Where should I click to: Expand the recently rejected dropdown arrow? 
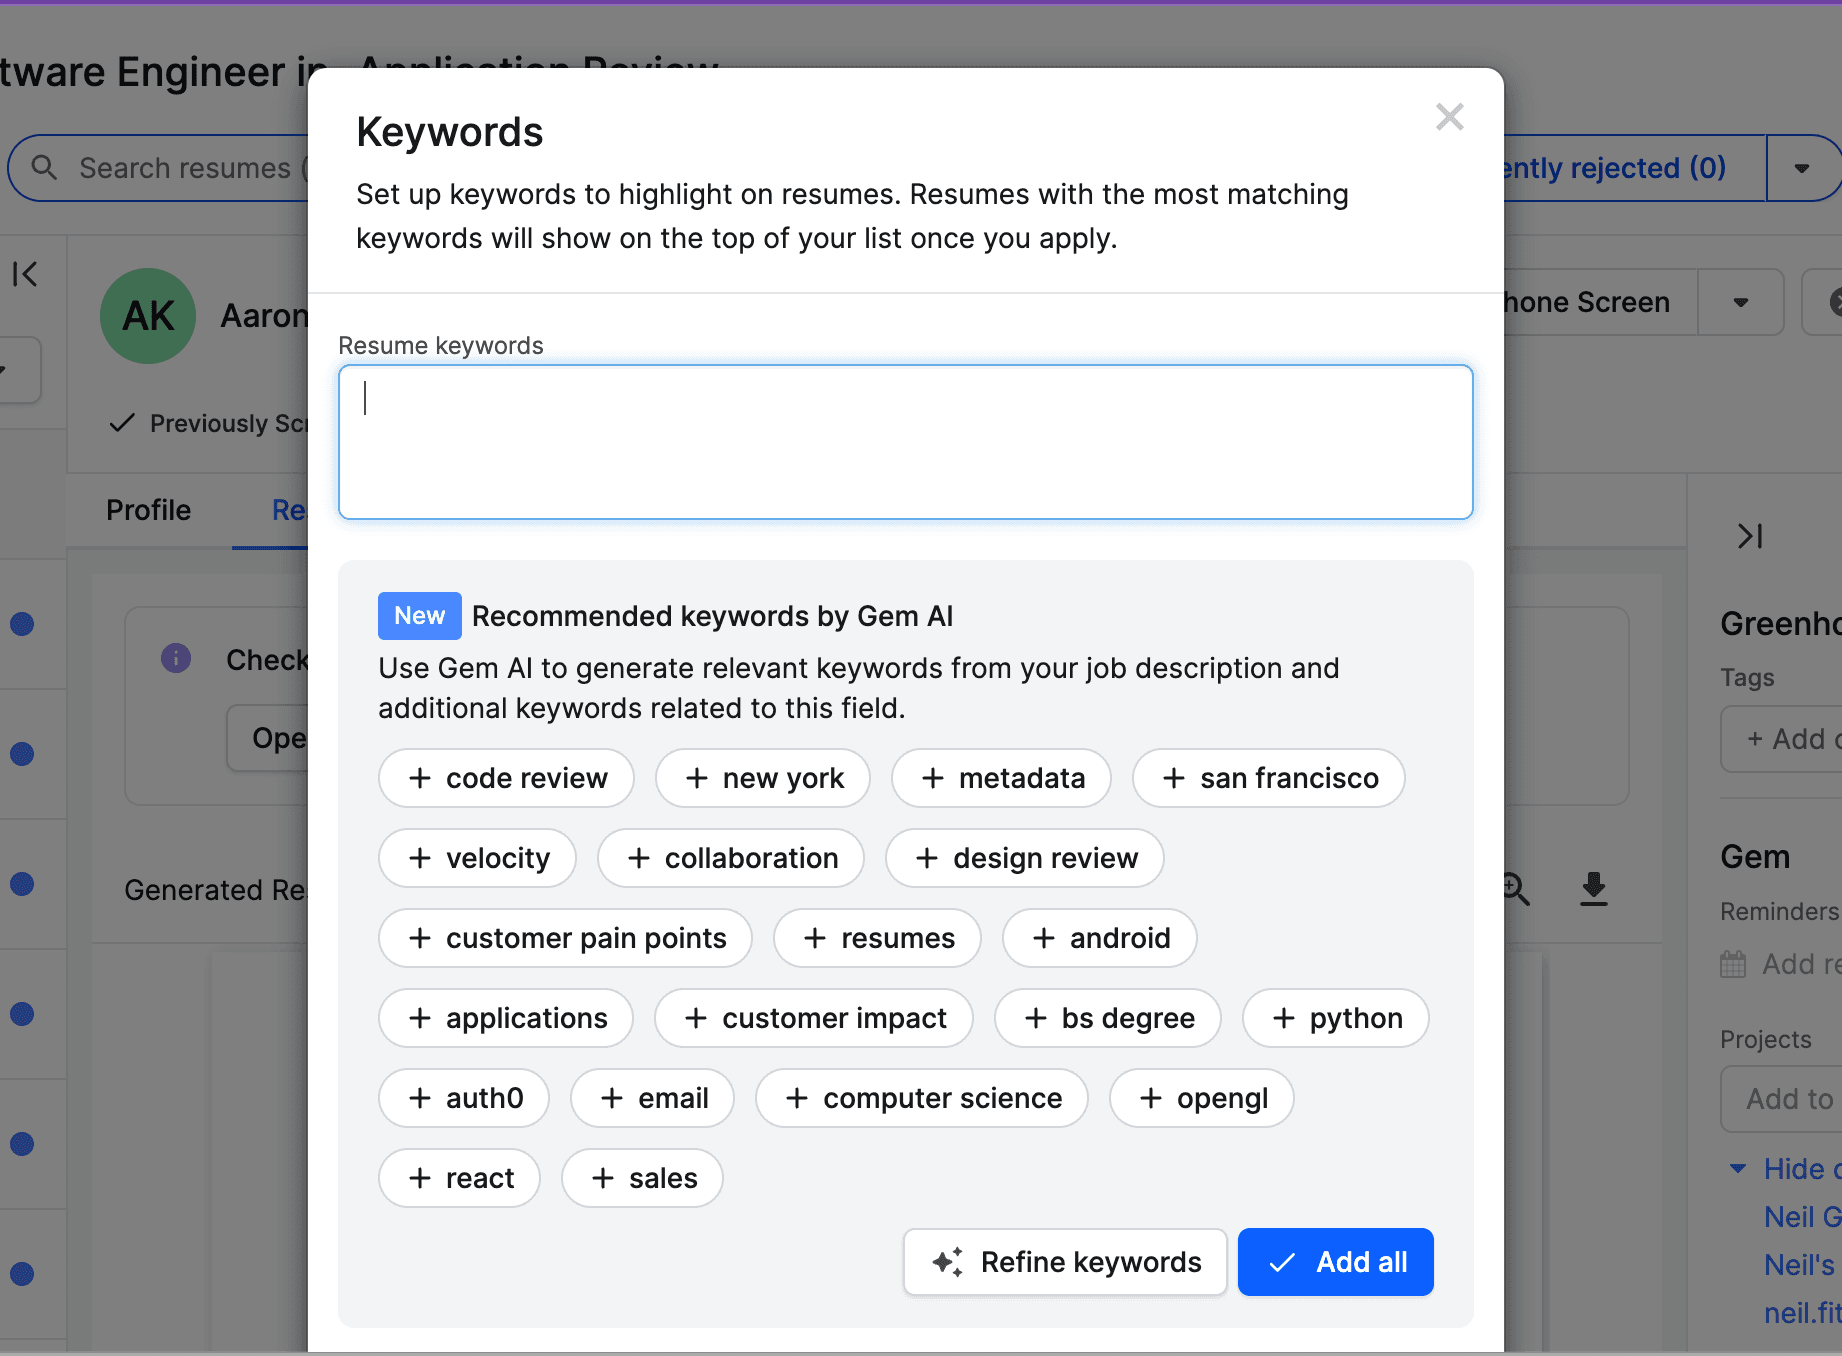[x=1804, y=168]
